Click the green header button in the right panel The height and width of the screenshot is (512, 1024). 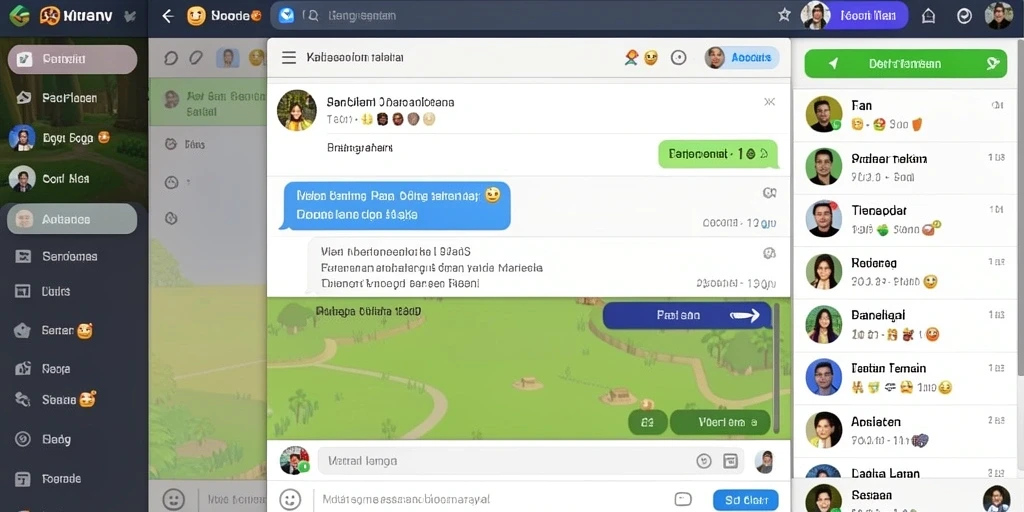[x=906, y=63]
